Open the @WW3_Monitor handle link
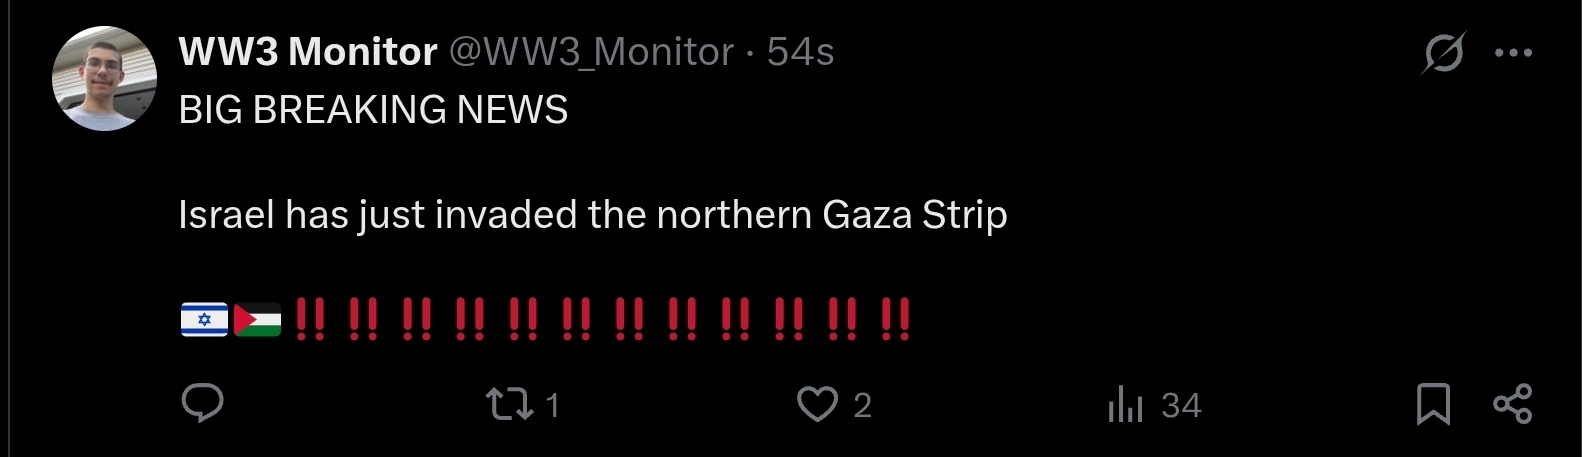 coord(591,52)
